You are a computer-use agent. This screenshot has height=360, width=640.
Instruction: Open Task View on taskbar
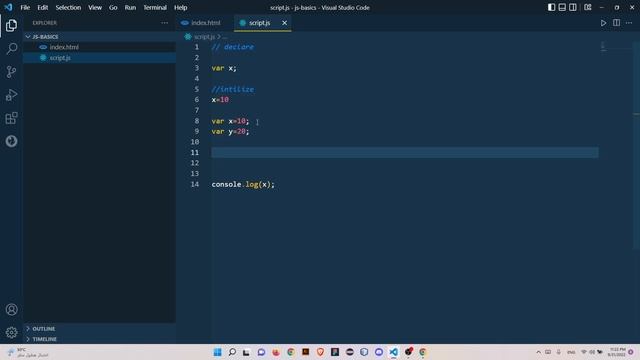[x=246, y=352]
